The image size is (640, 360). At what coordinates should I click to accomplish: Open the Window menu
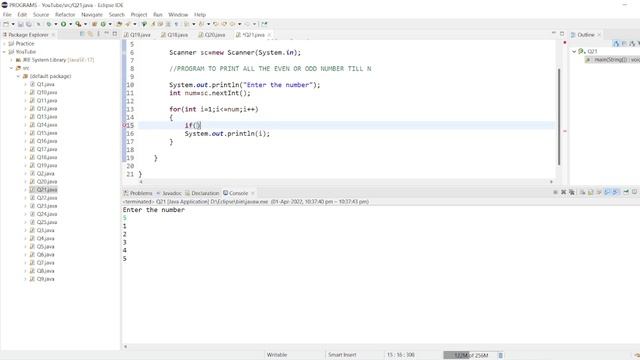[x=178, y=14]
